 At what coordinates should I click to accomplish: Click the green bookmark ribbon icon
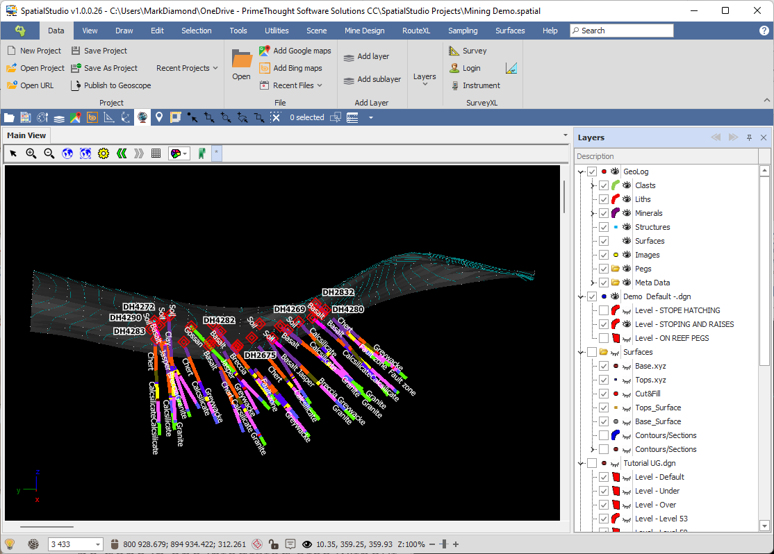[x=201, y=154]
